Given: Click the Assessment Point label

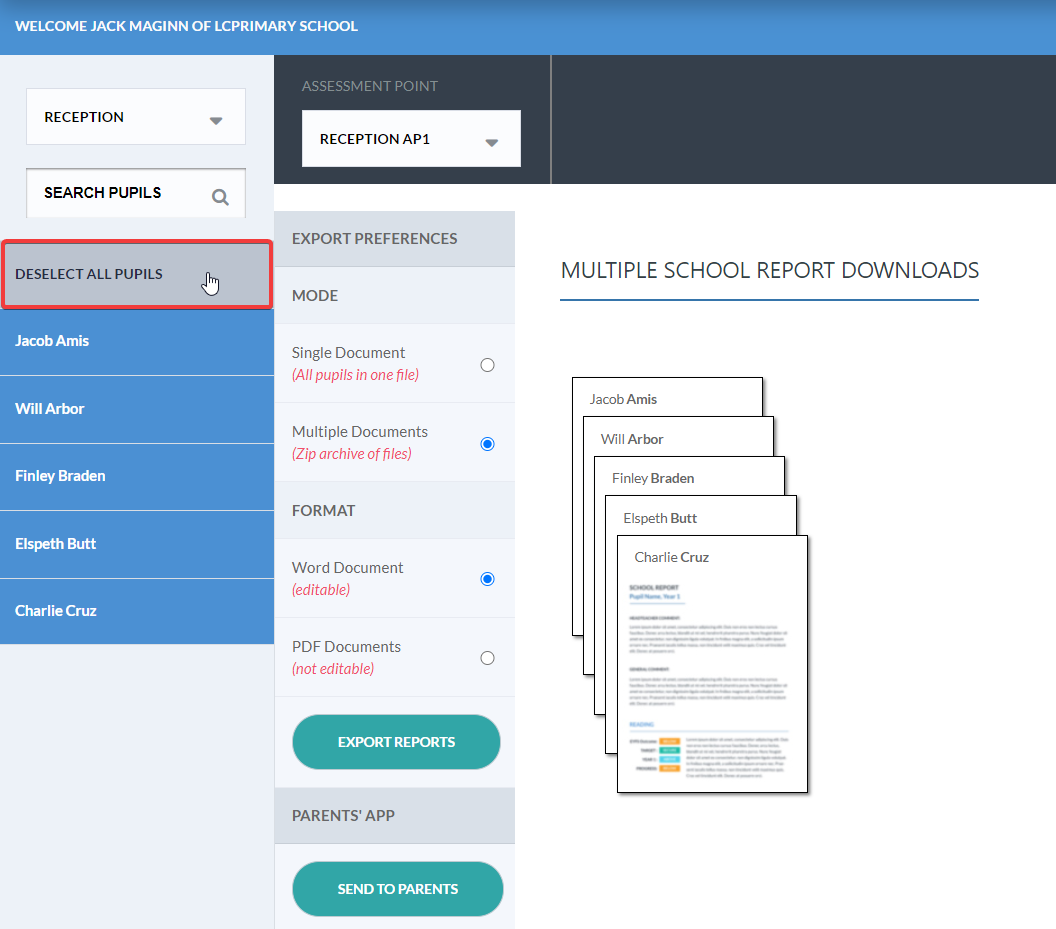Looking at the screenshot, I should click(x=370, y=86).
